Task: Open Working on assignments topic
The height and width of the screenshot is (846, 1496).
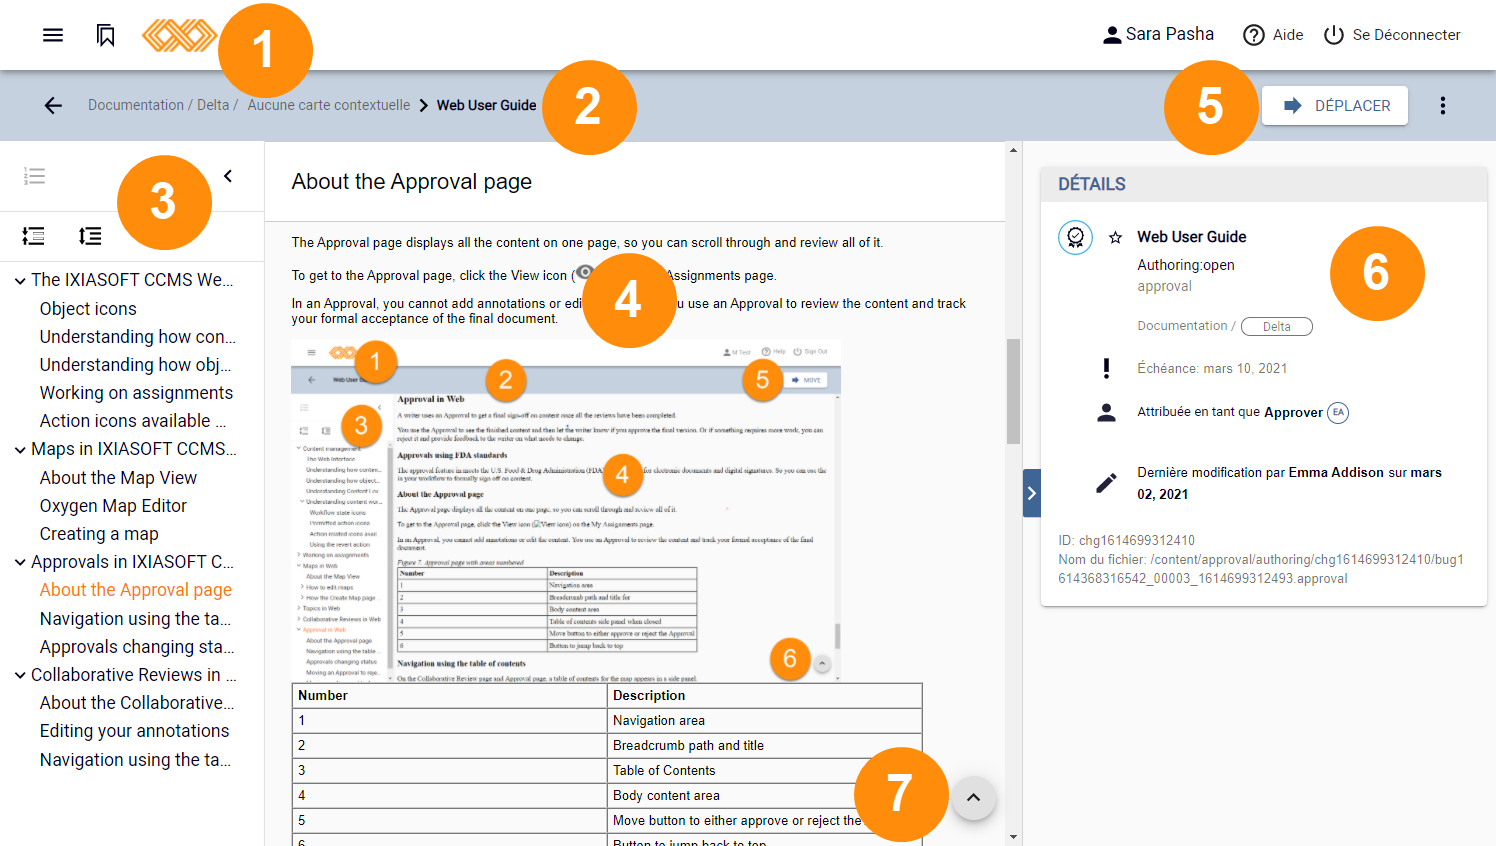Action: tap(136, 393)
